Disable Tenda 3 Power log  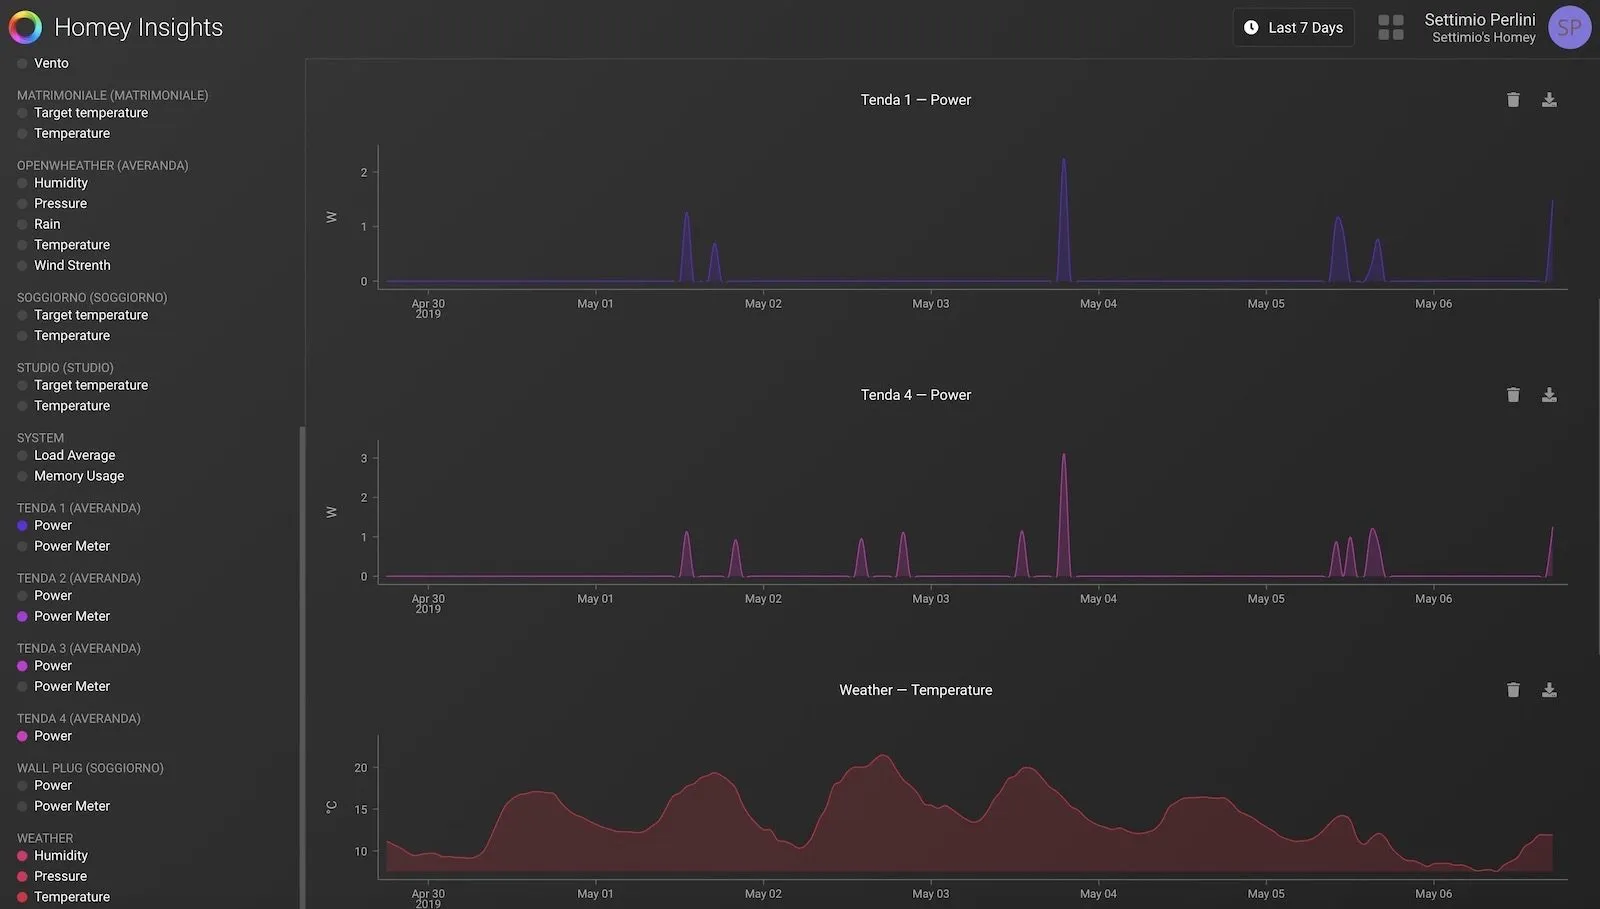click(x=44, y=666)
